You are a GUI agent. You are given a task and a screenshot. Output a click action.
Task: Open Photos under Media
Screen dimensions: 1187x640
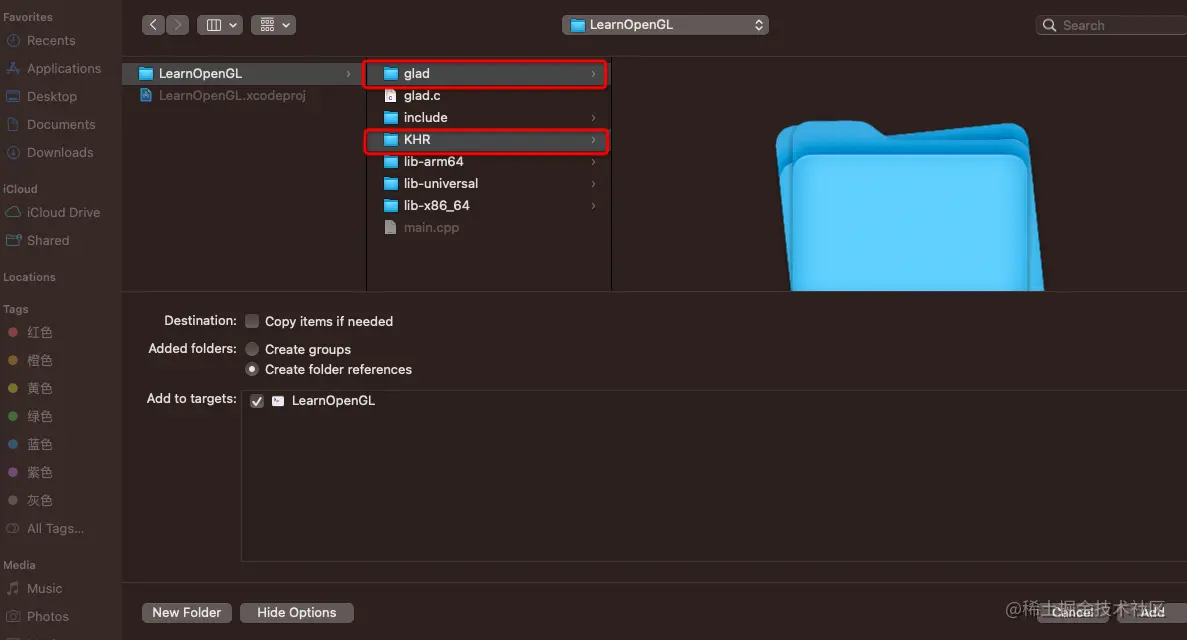coord(47,616)
